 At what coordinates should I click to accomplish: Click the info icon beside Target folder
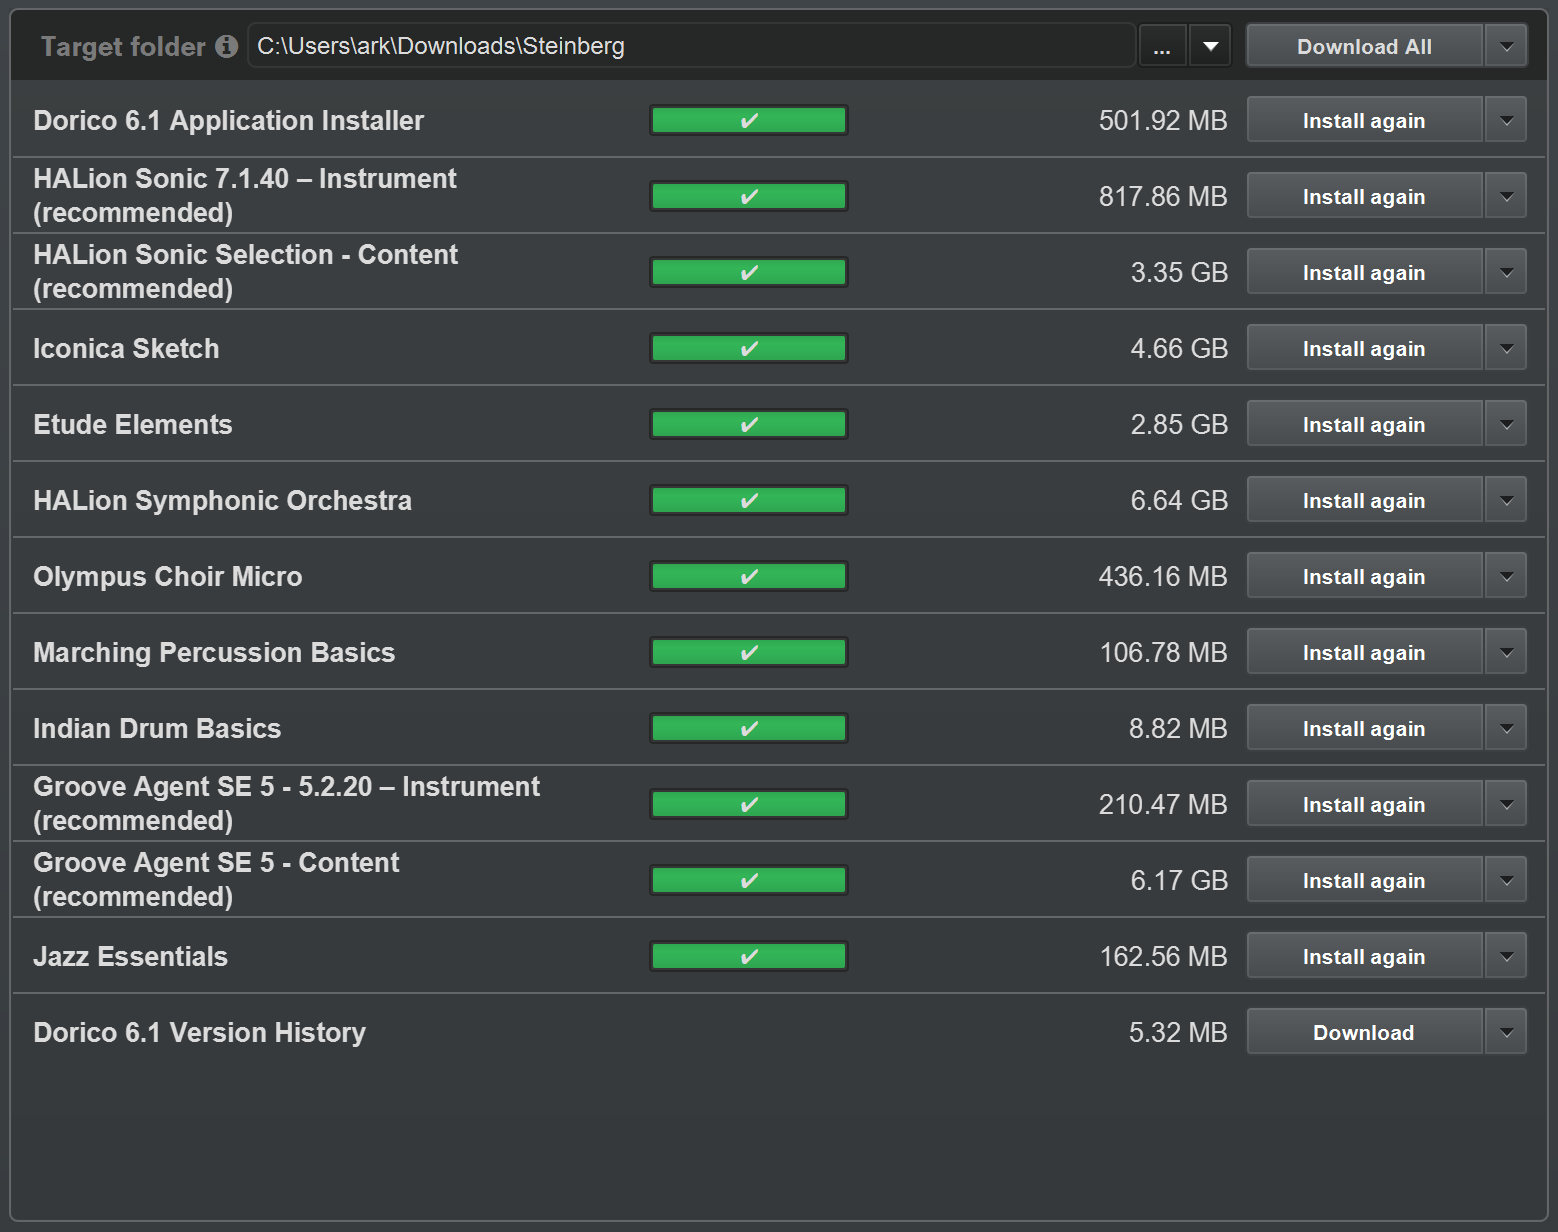(x=227, y=46)
